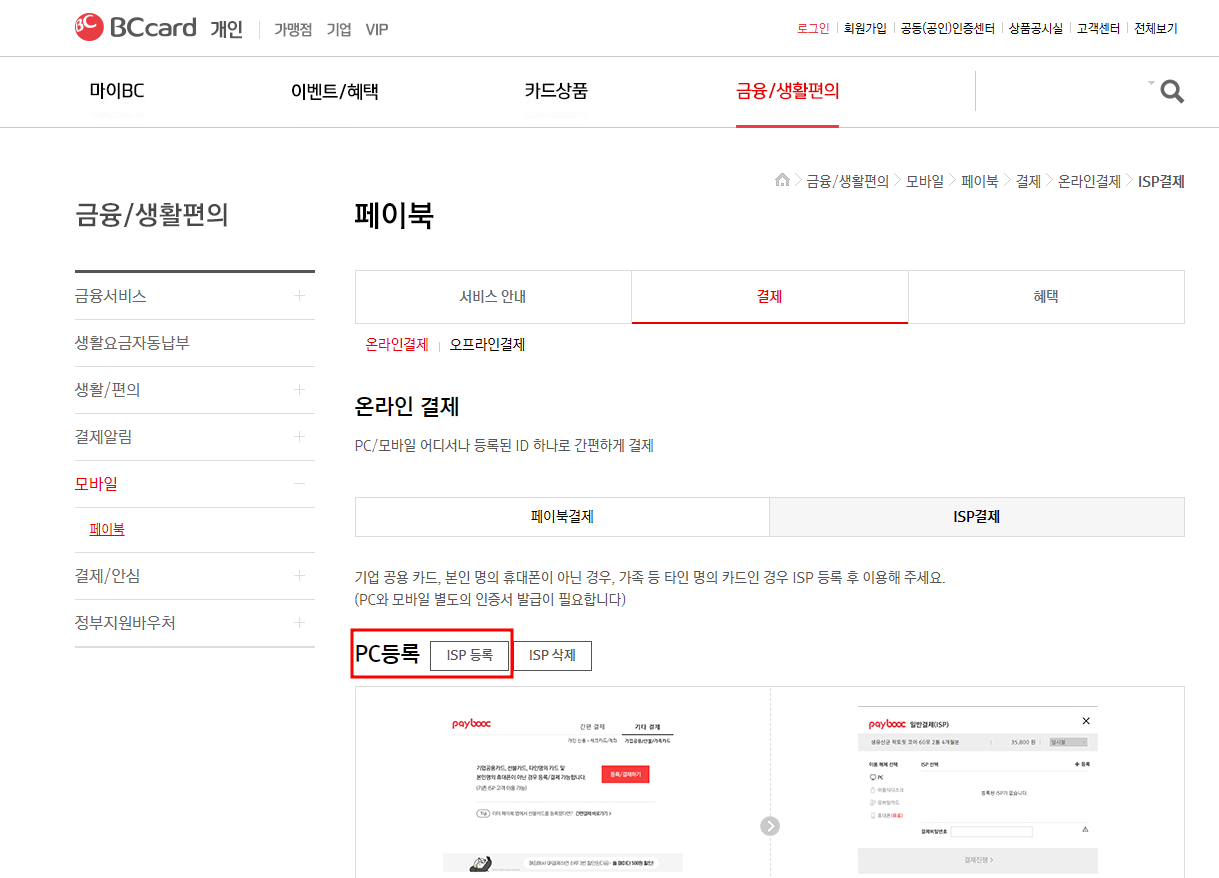This screenshot has height=878, width=1219.
Task: Click 온라인결제 in the breadcrumb
Action: tap(1090, 181)
